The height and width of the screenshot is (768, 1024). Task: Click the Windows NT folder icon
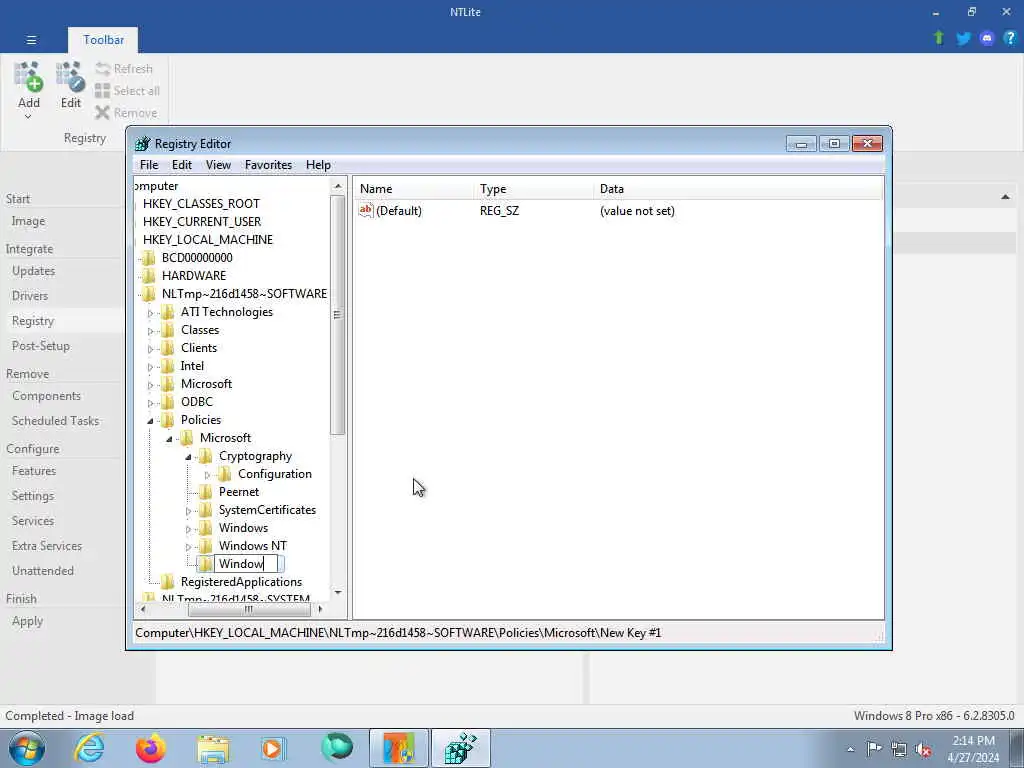coord(205,545)
